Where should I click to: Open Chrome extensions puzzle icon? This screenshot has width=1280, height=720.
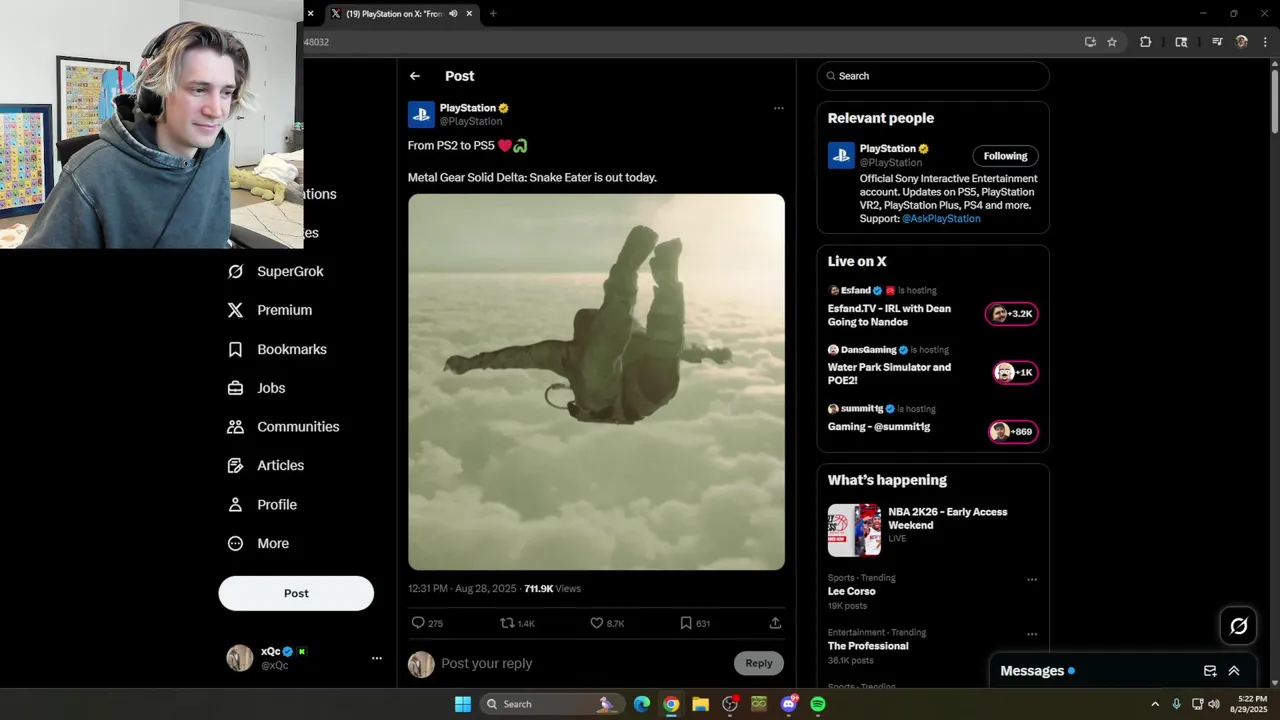coord(1146,42)
